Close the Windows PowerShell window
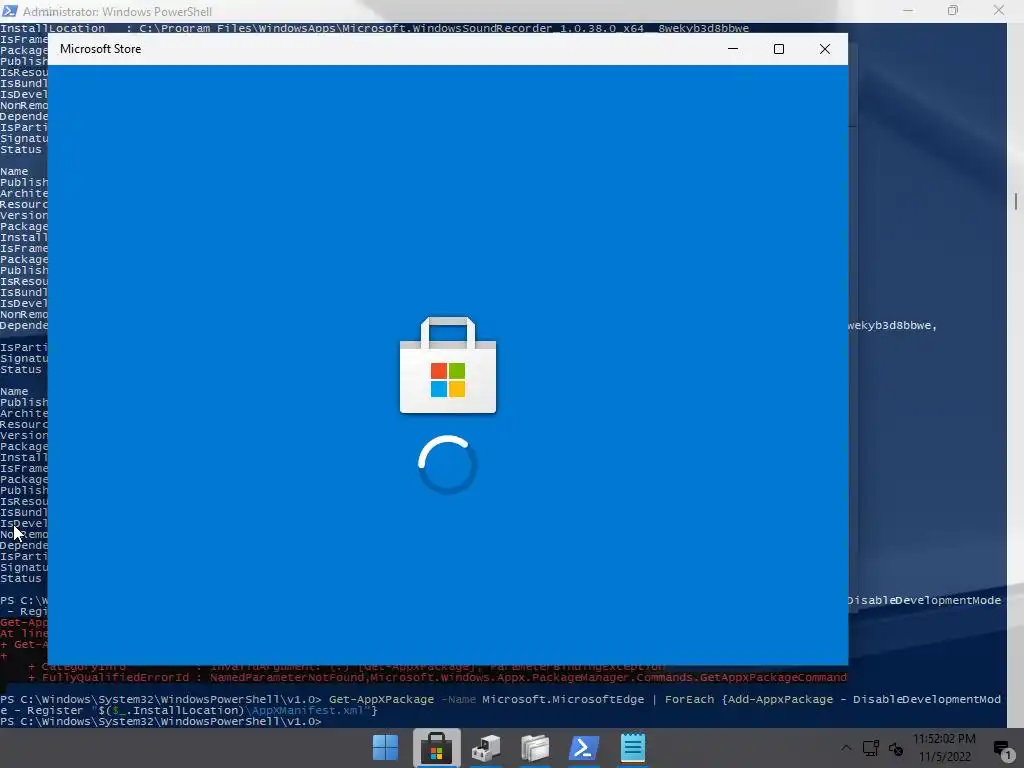This screenshot has width=1024, height=768. point(999,10)
